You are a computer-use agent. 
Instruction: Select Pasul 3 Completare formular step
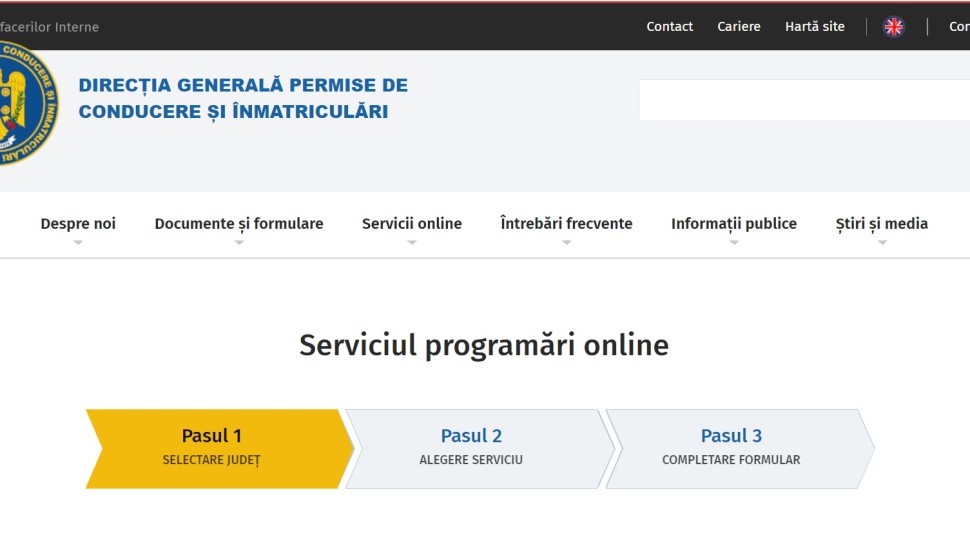(738, 449)
